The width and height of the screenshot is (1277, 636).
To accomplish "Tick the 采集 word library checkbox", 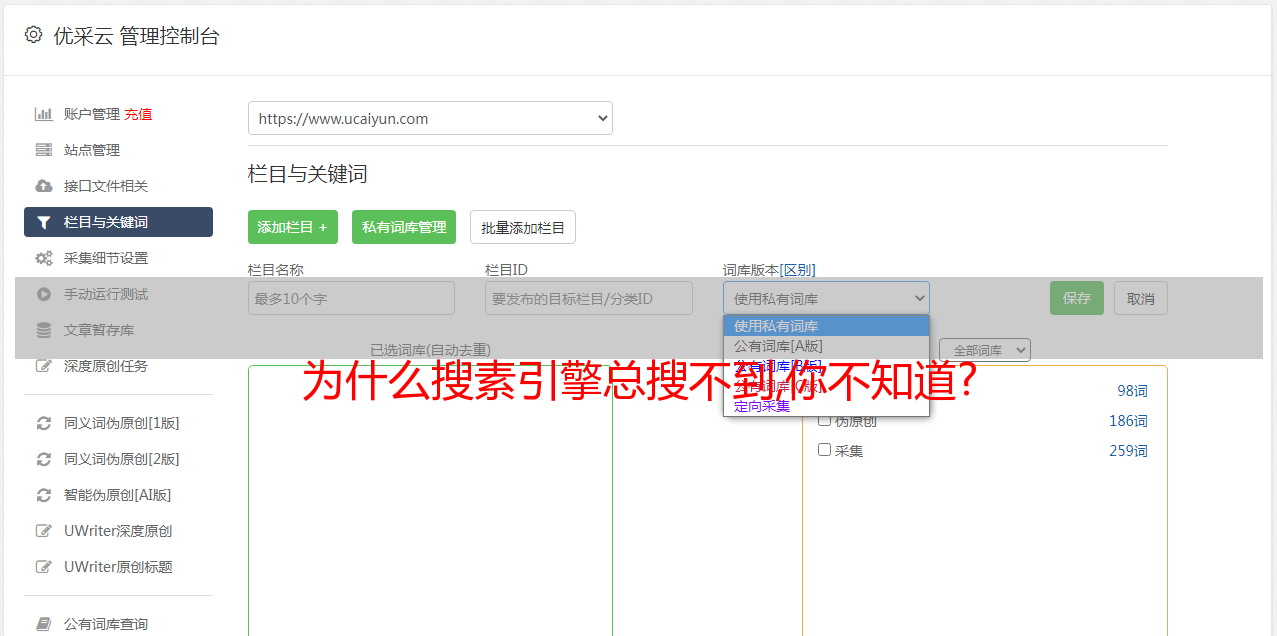I will point(825,450).
